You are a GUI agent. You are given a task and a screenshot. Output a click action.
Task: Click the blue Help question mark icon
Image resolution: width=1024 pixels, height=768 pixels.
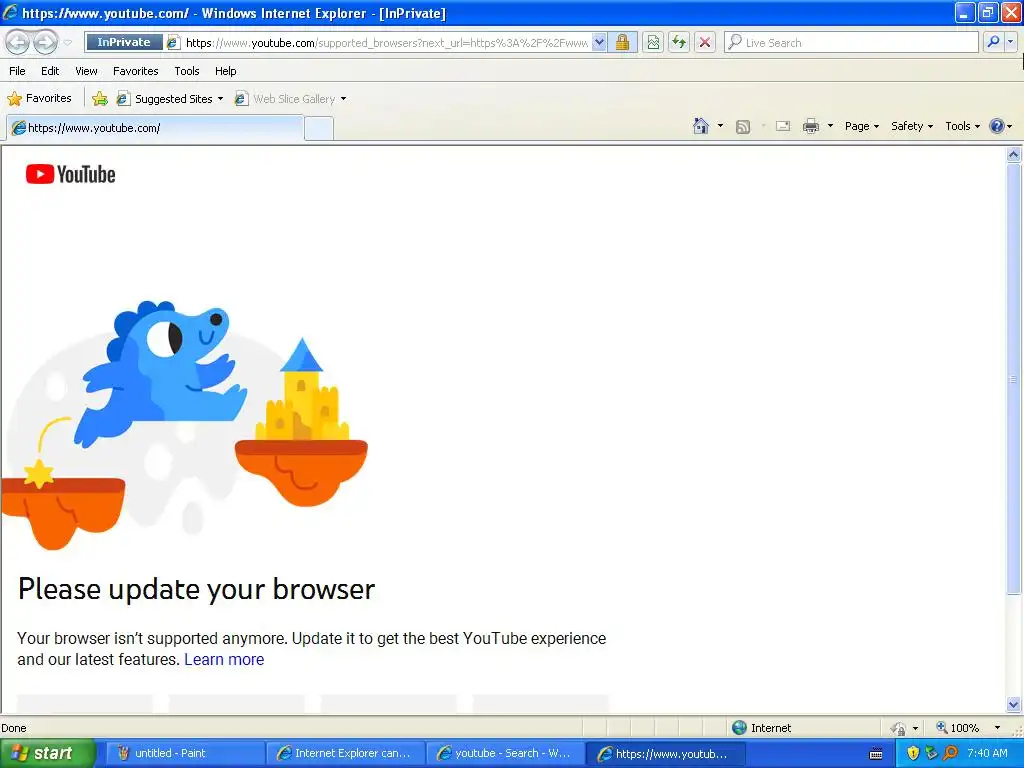click(997, 126)
